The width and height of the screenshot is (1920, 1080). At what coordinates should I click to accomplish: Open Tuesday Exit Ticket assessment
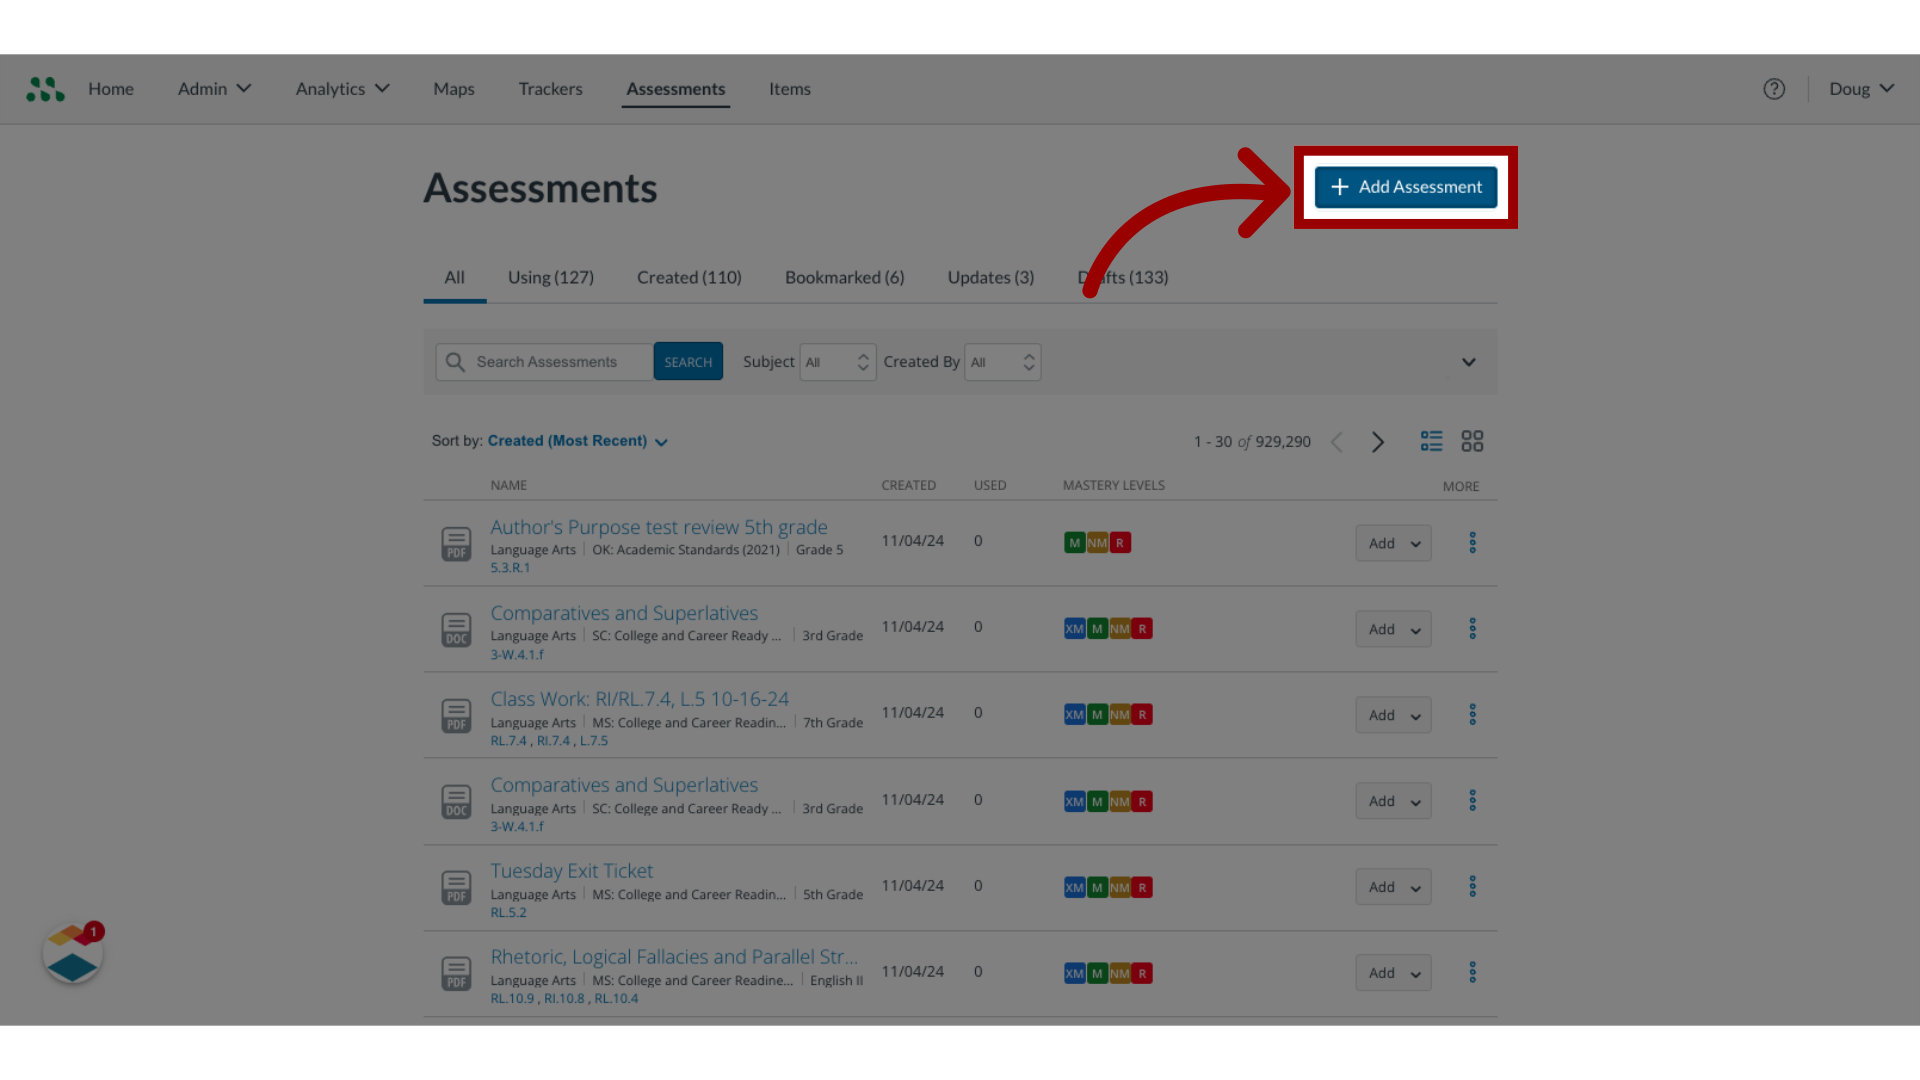[x=572, y=871]
